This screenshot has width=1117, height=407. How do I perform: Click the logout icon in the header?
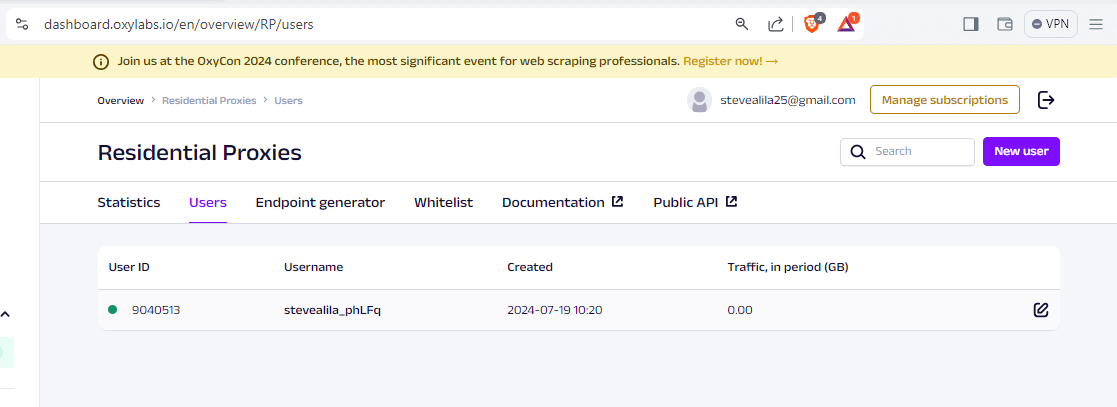point(1046,100)
